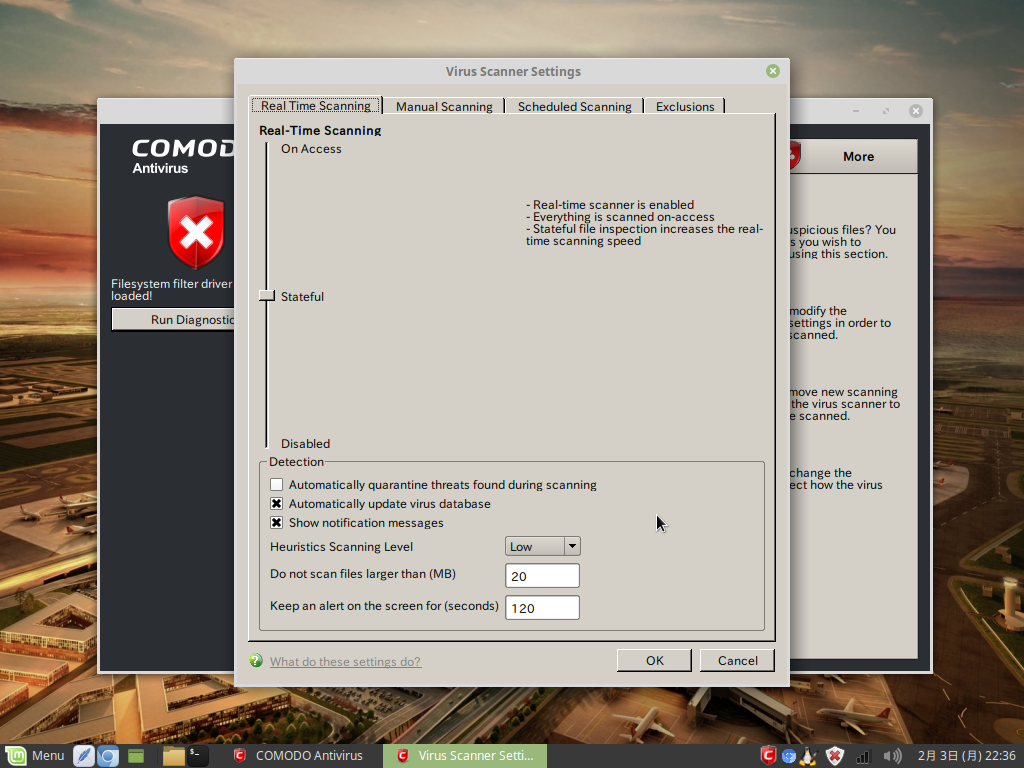Image resolution: width=1024 pixels, height=768 pixels.
Task: Open the network signal tray icon
Action: pyautogui.click(x=863, y=756)
